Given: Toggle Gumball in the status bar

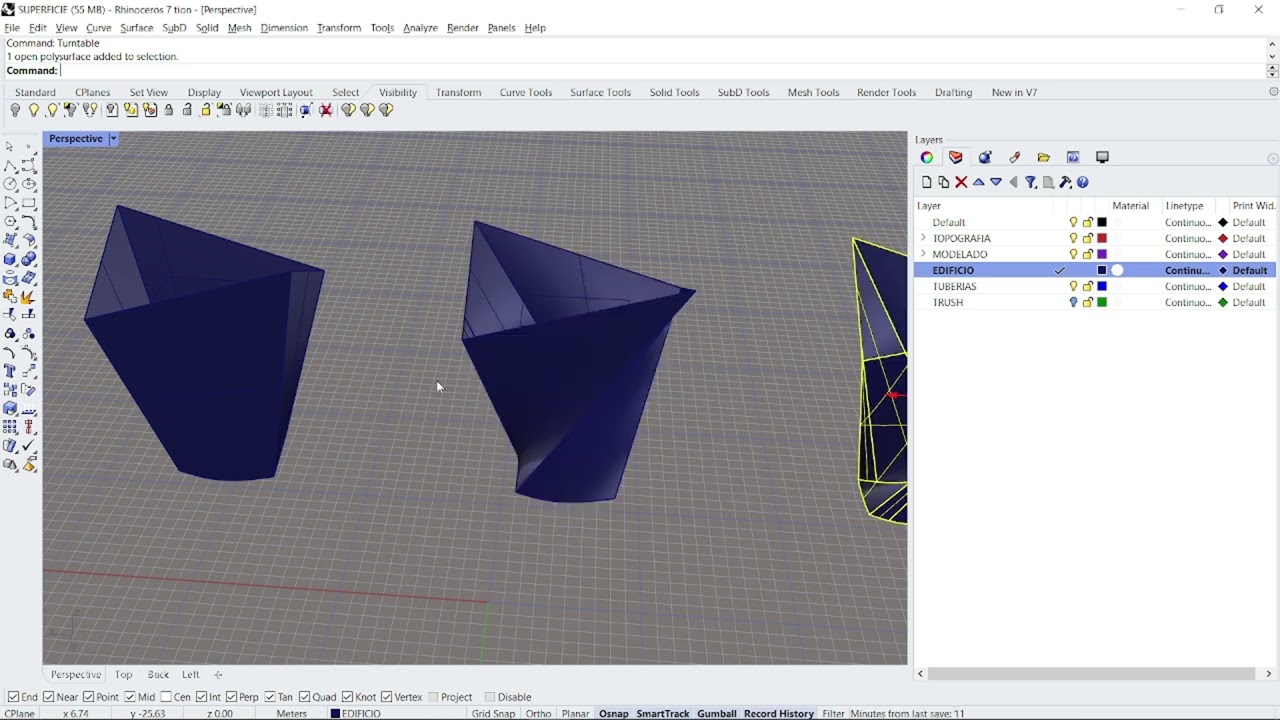Looking at the screenshot, I should point(716,713).
